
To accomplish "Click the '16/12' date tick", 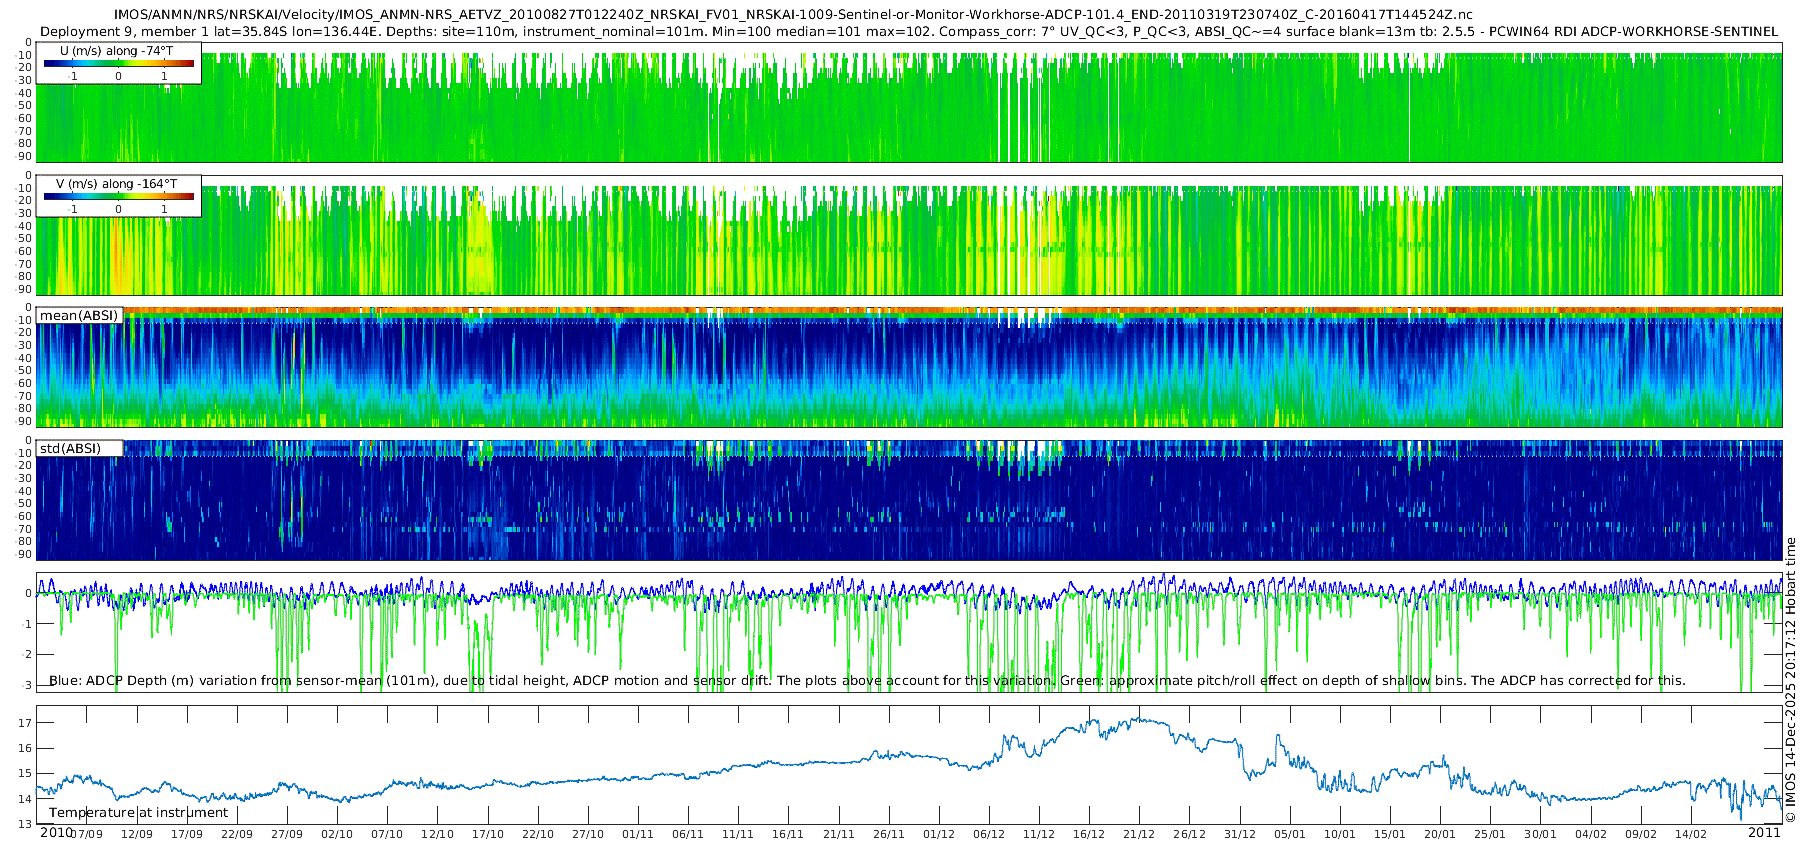I will click(1089, 834).
